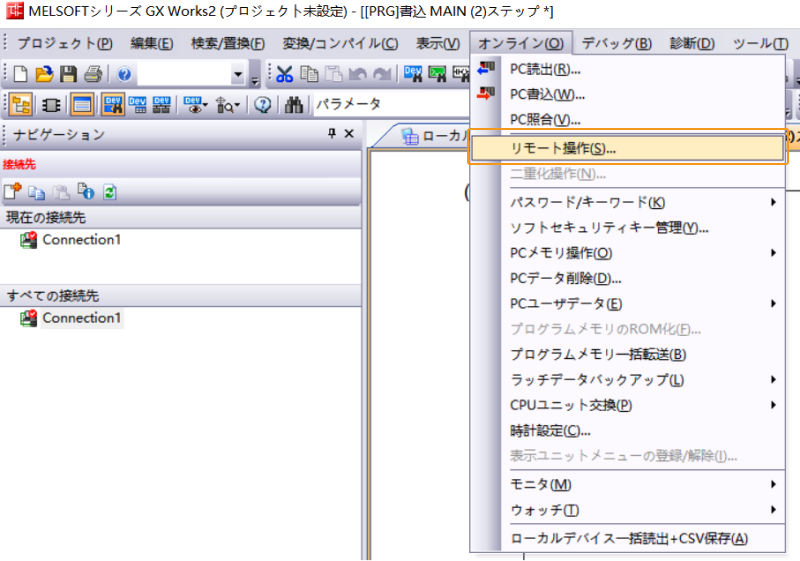The height and width of the screenshot is (561, 800).
Task: Choose PC書込(W)... from the menu
Action: [x=627, y=94]
